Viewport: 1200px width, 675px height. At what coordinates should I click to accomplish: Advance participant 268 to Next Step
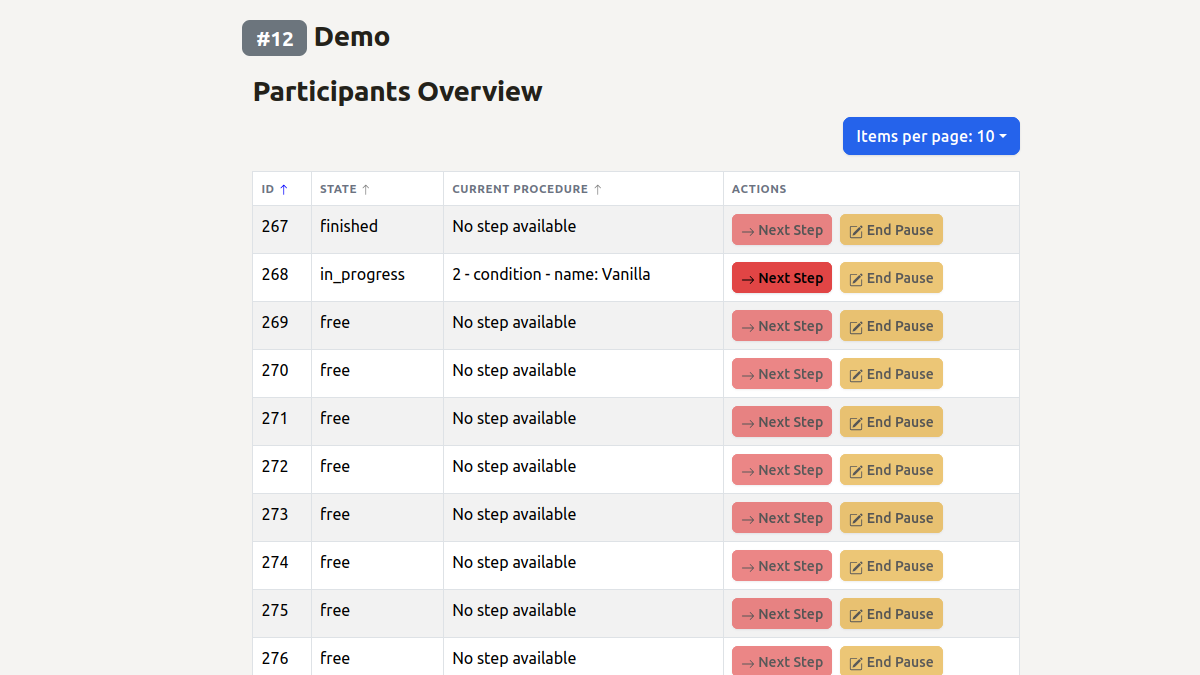[782, 278]
